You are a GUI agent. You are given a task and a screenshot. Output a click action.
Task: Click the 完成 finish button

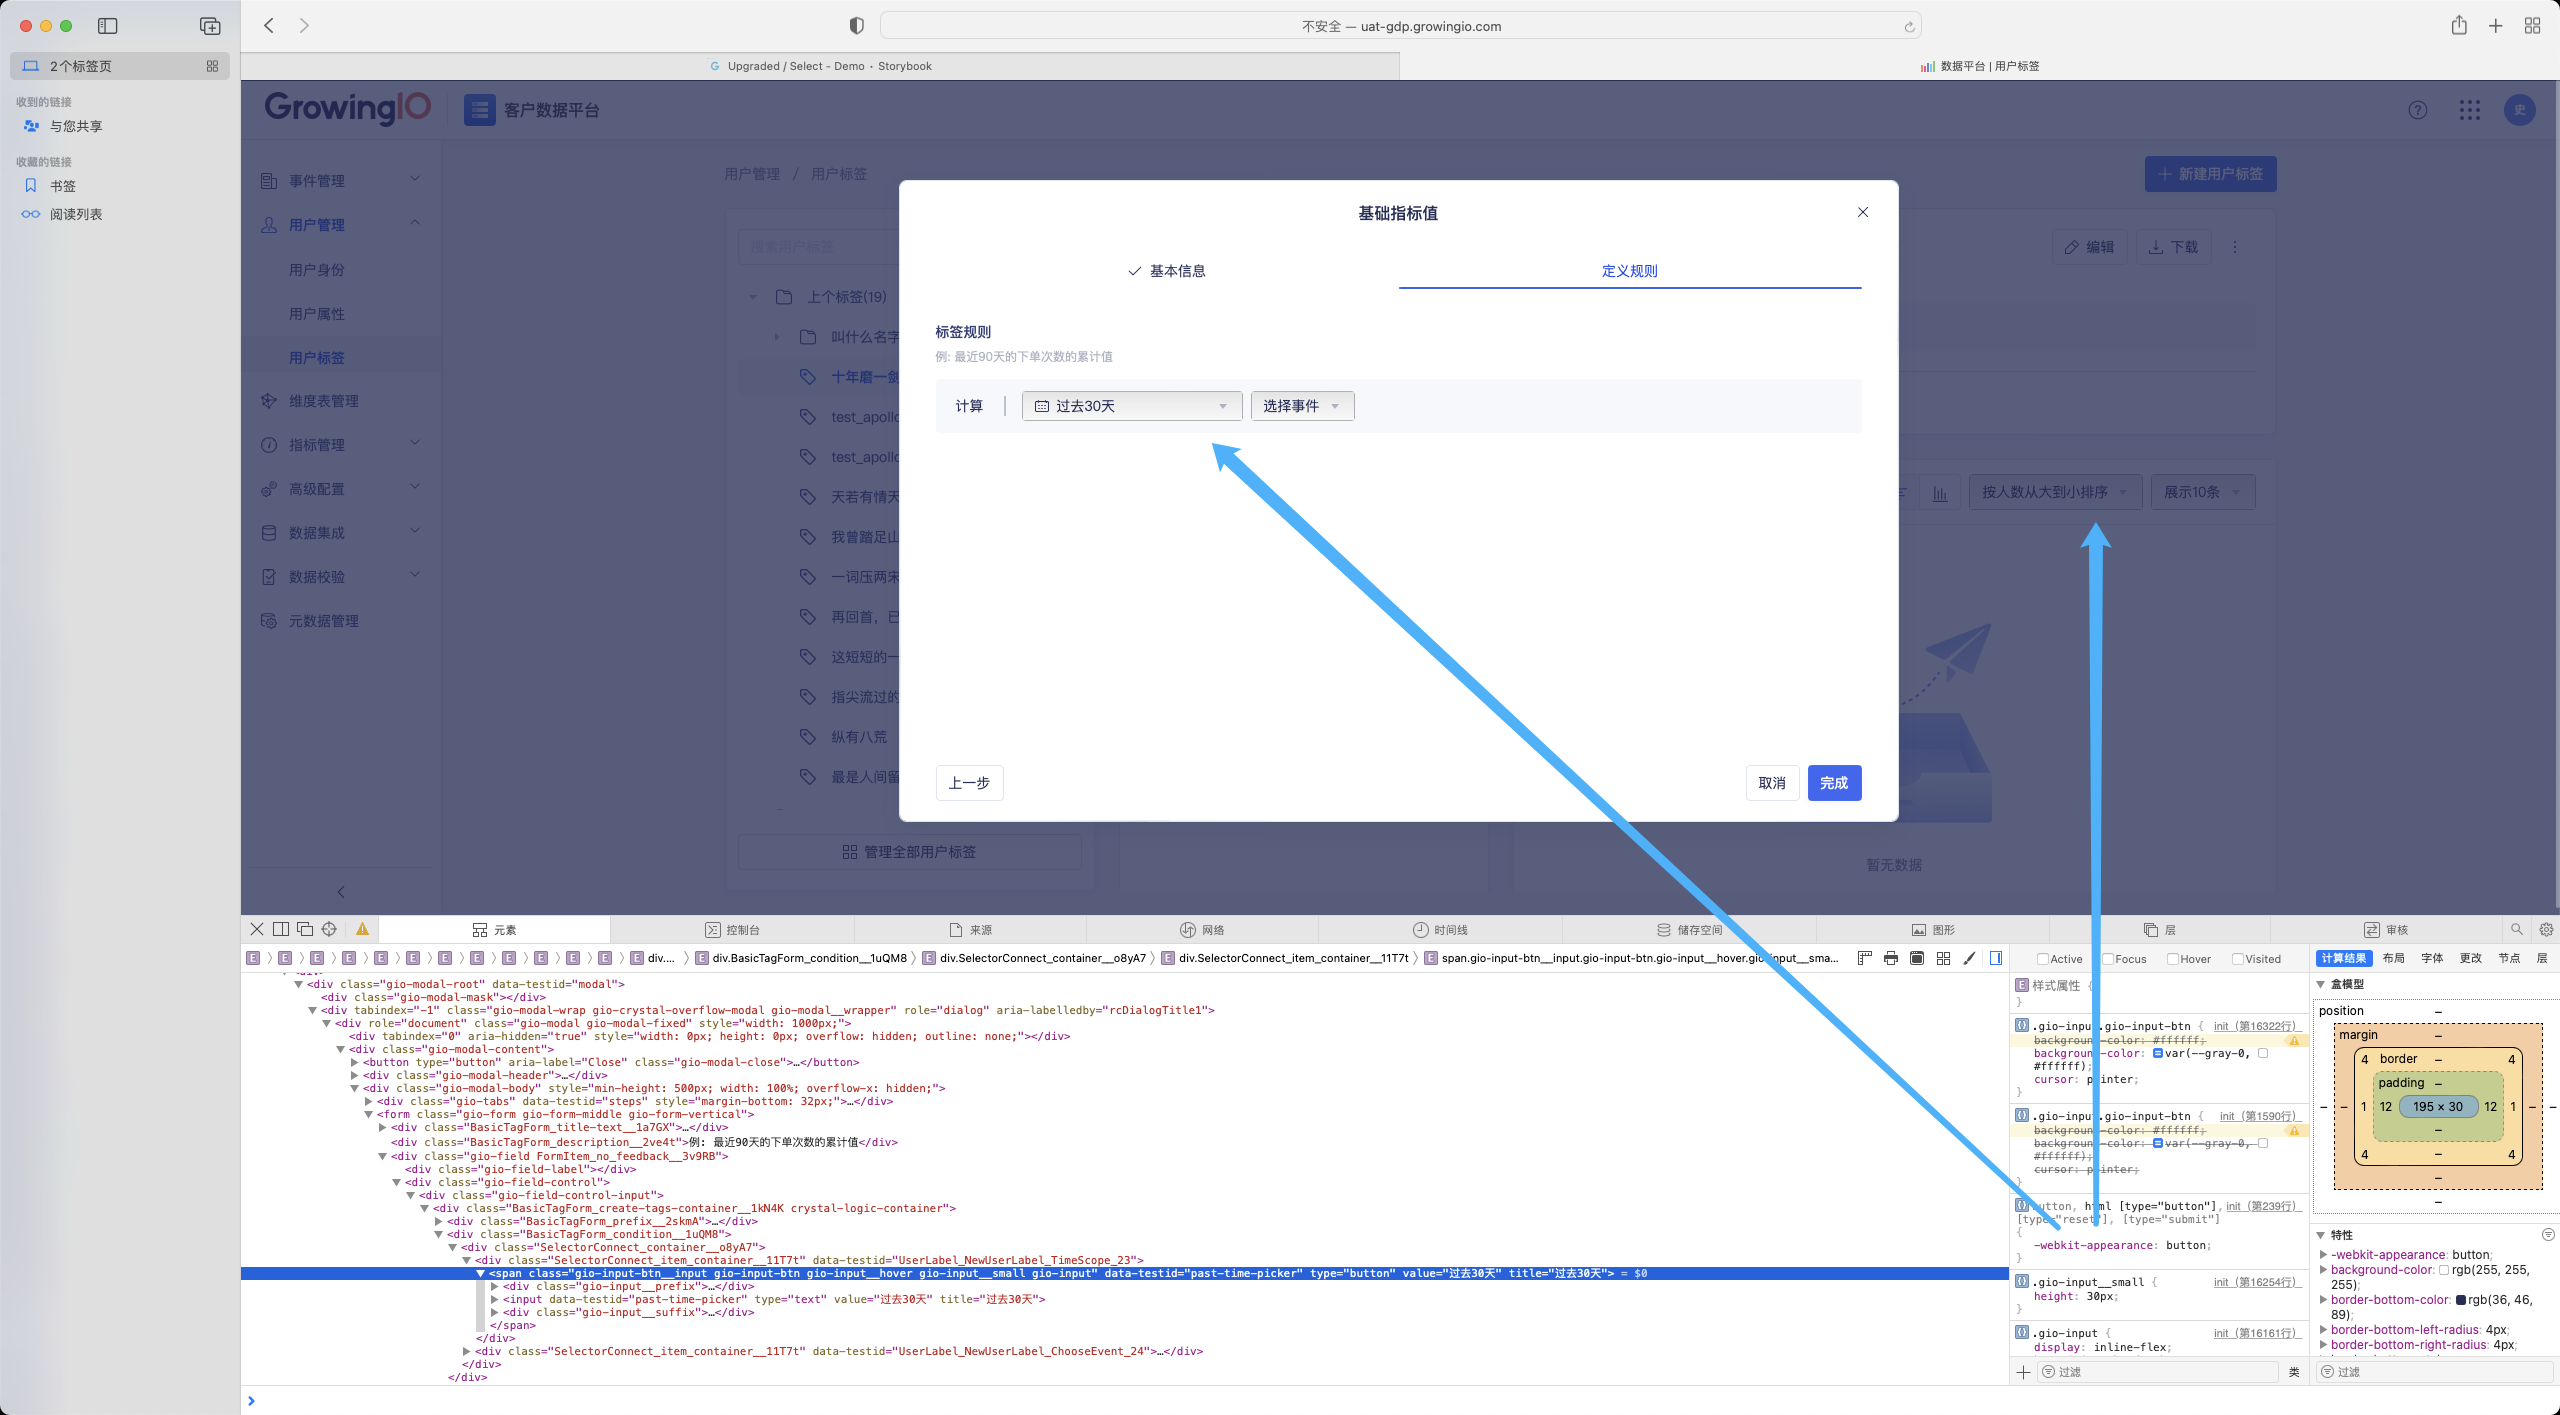pyautogui.click(x=1834, y=783)
